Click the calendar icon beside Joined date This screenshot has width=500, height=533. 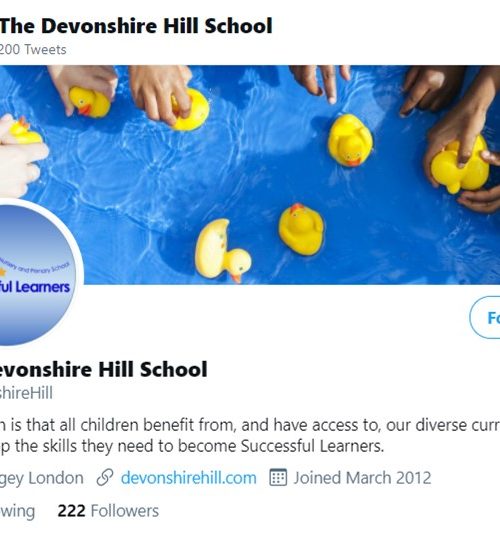click(x=278, y=477)
